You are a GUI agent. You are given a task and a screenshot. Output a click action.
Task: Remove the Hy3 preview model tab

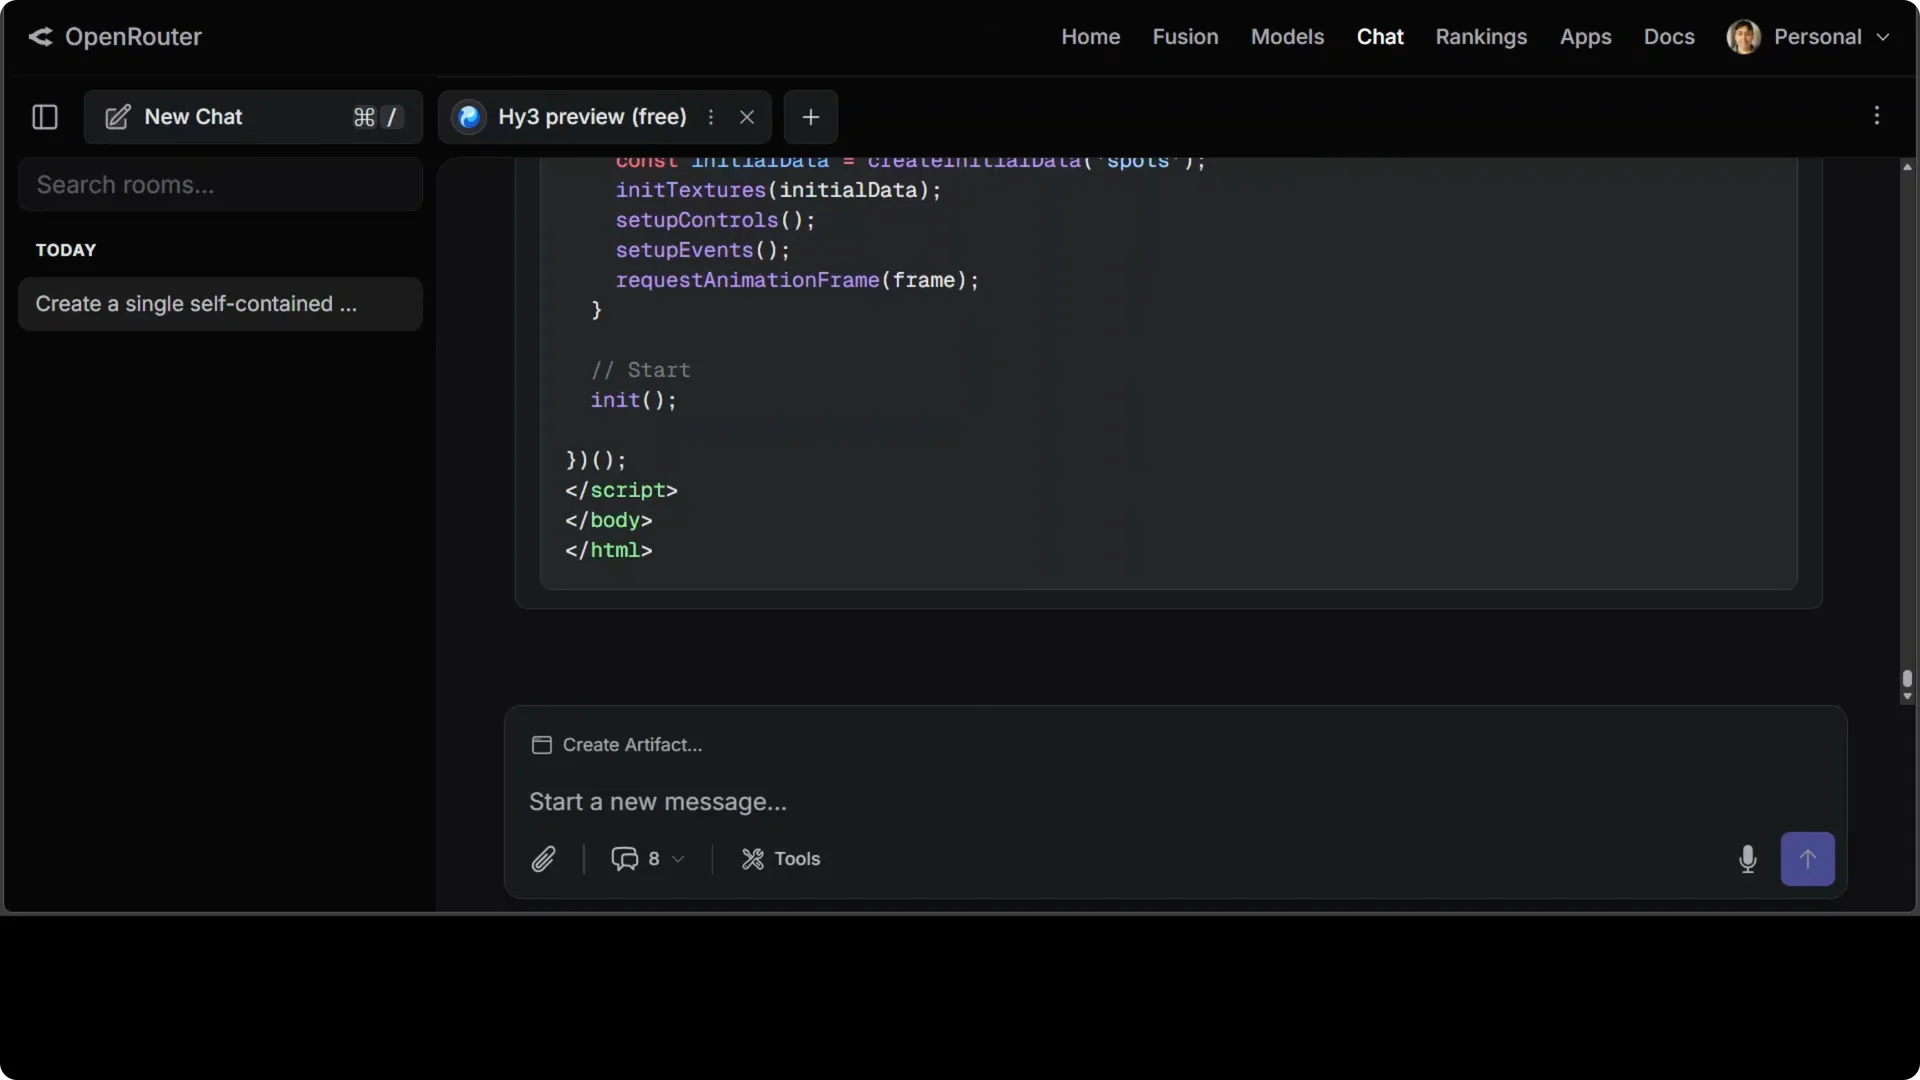(x=747, y=117)
